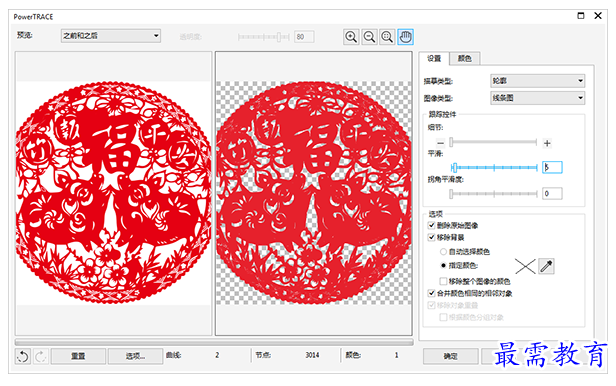Image resolution: width=616 pixels, height=386 pixels.
Task: Click the 平滑 value input field
Action: pos(552,167)
